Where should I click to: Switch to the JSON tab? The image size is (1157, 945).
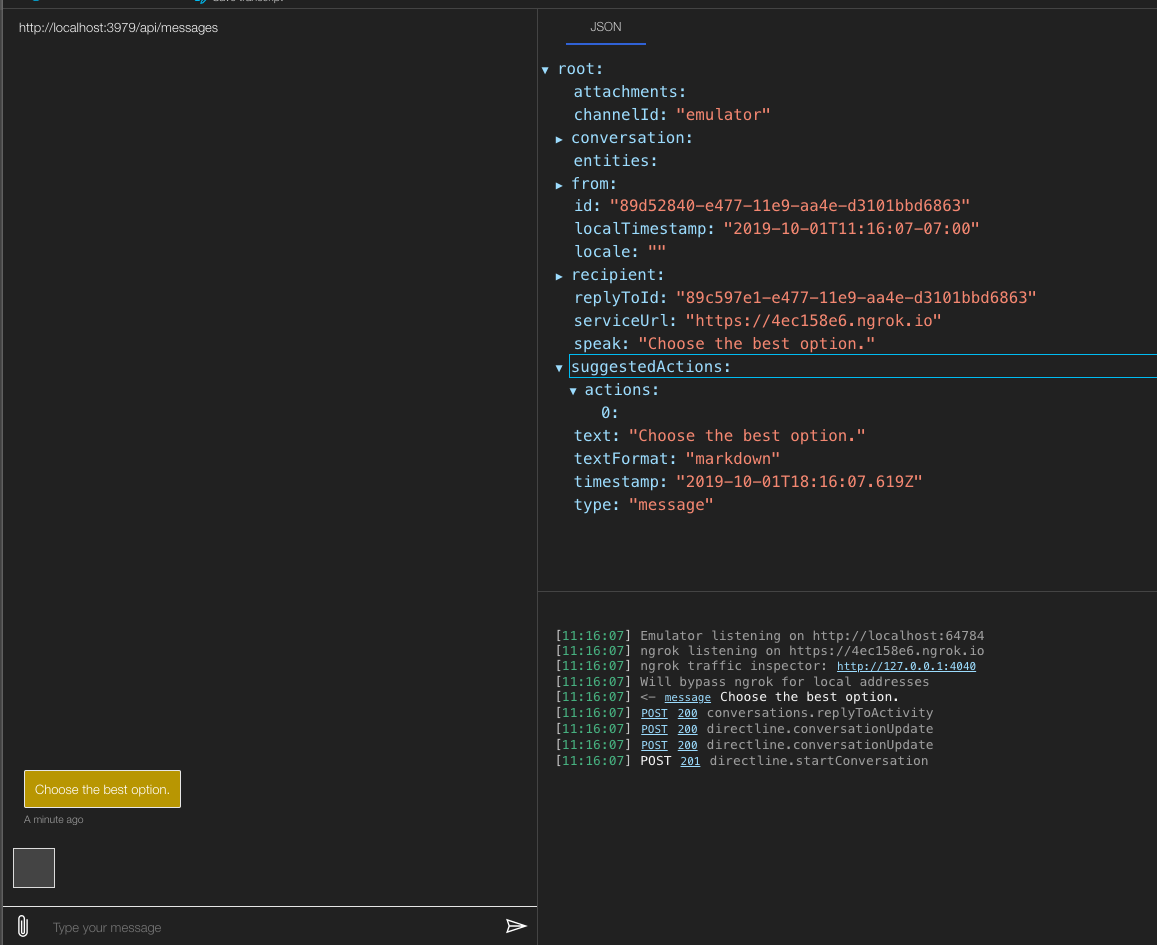(605, 27)
